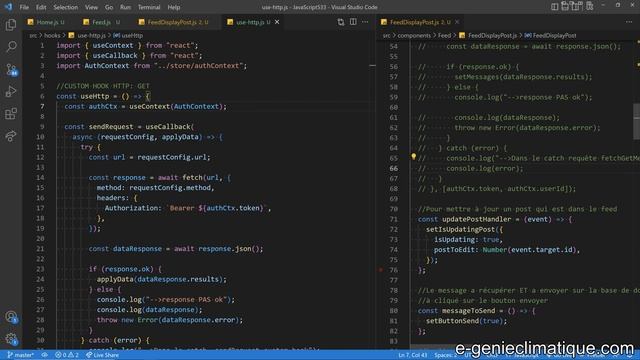Click the Open Changes icon in left editor
Image resolution: width=640 pixels, height=360 pixels.
click(341, 22)
